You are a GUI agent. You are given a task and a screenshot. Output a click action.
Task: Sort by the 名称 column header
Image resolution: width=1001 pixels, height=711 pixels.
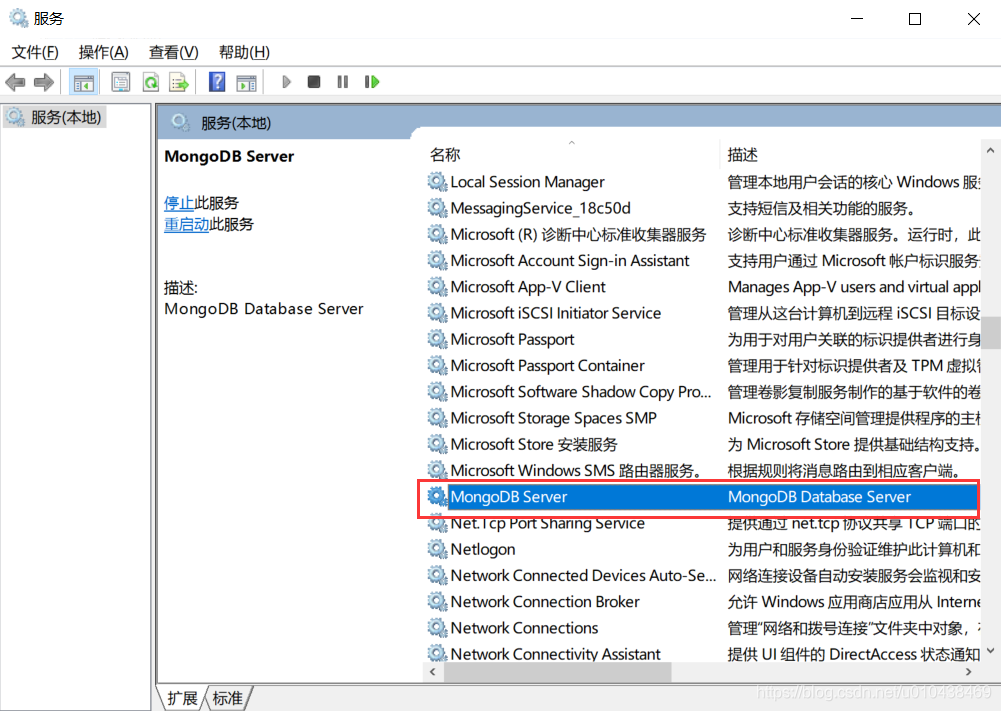572,154
